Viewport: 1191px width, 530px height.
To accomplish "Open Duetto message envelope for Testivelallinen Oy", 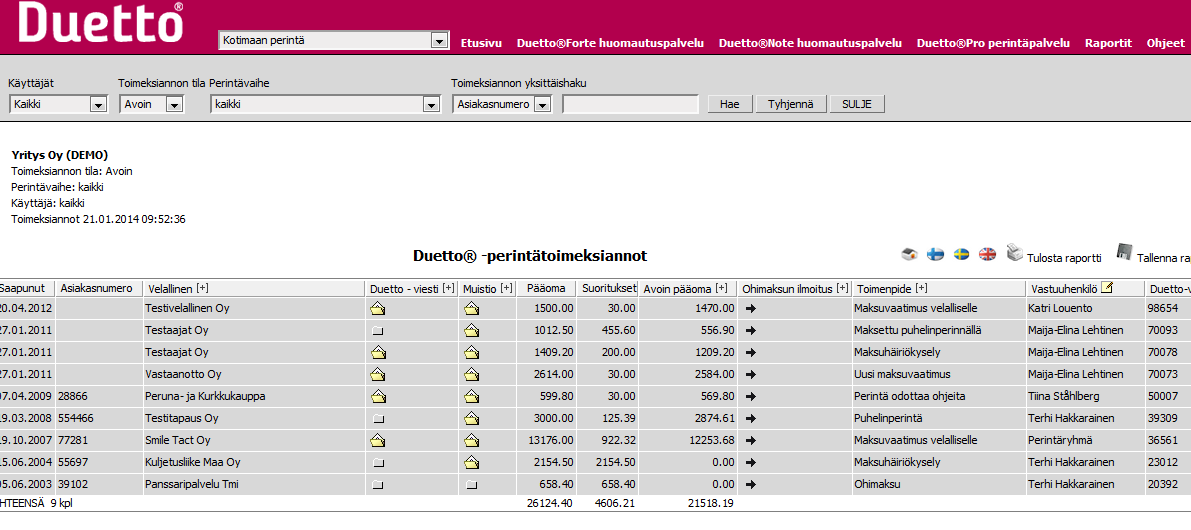I will (378, 309).
